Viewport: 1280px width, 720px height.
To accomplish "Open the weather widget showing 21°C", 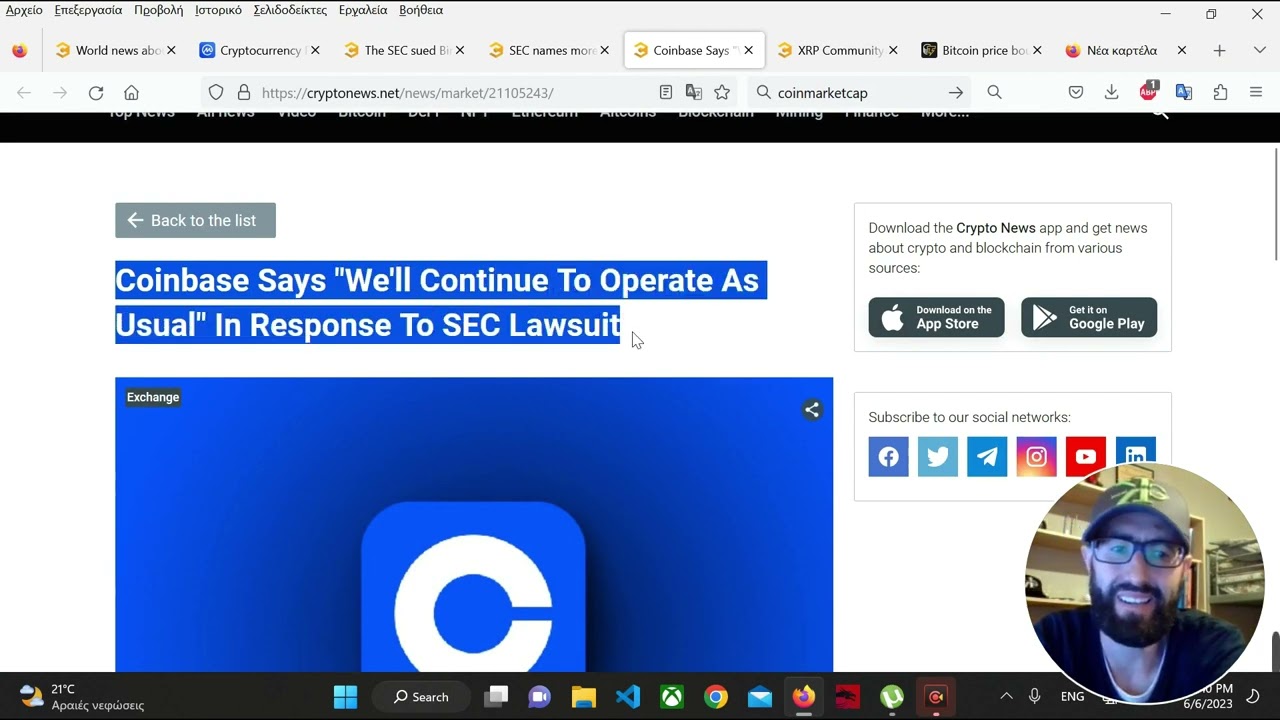I will point(82,697).
